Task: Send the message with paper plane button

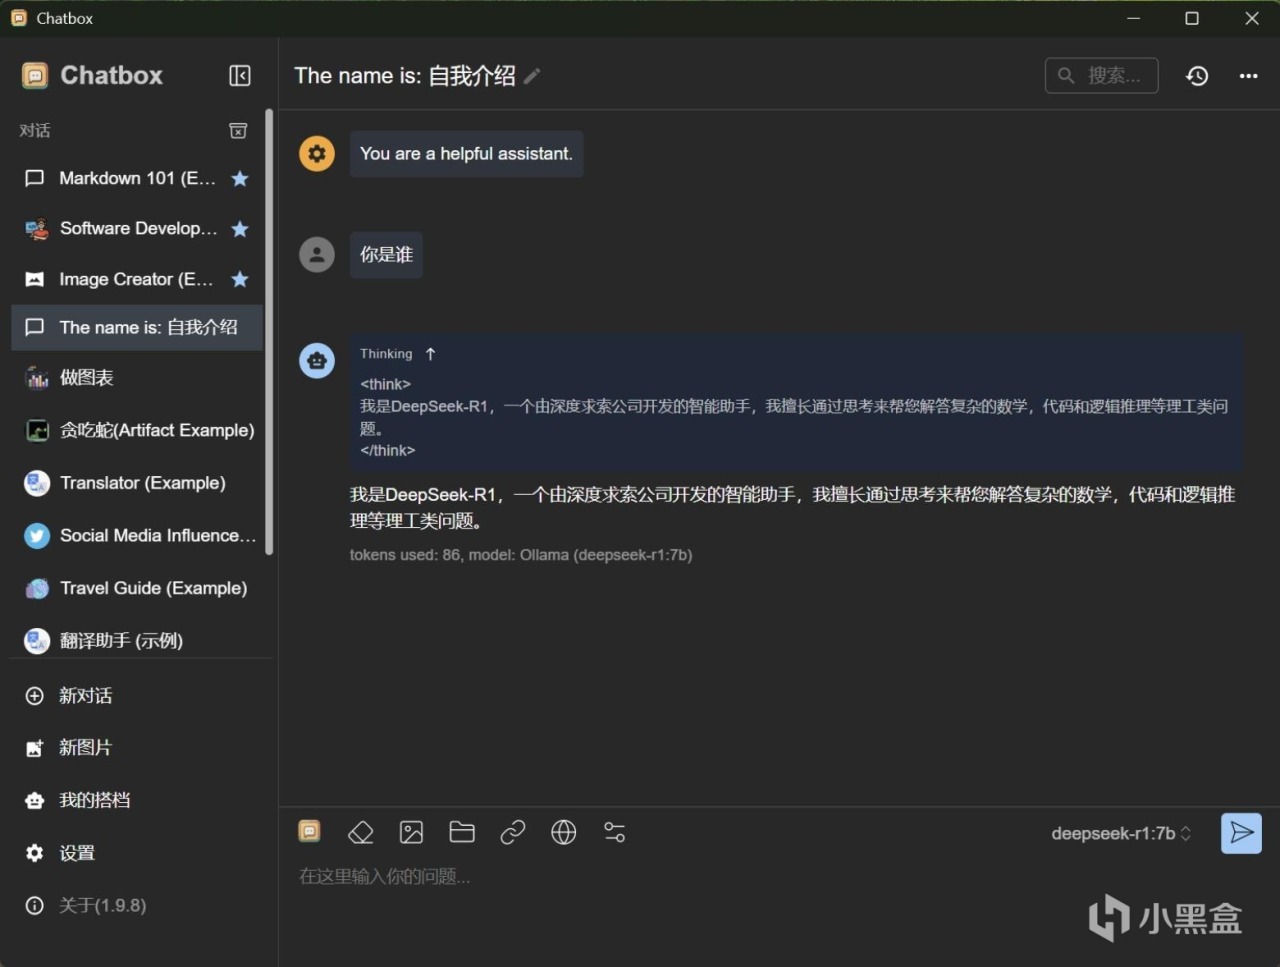Action: pyautogui.click(x=1241, y=833)
